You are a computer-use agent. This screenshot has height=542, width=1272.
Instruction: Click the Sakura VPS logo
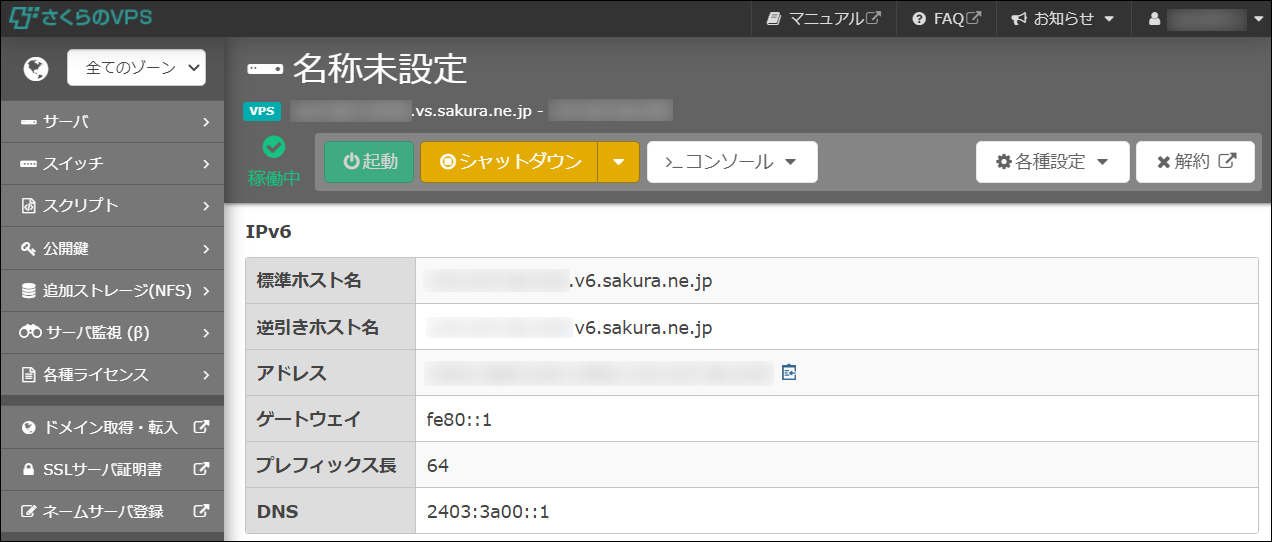80,18
